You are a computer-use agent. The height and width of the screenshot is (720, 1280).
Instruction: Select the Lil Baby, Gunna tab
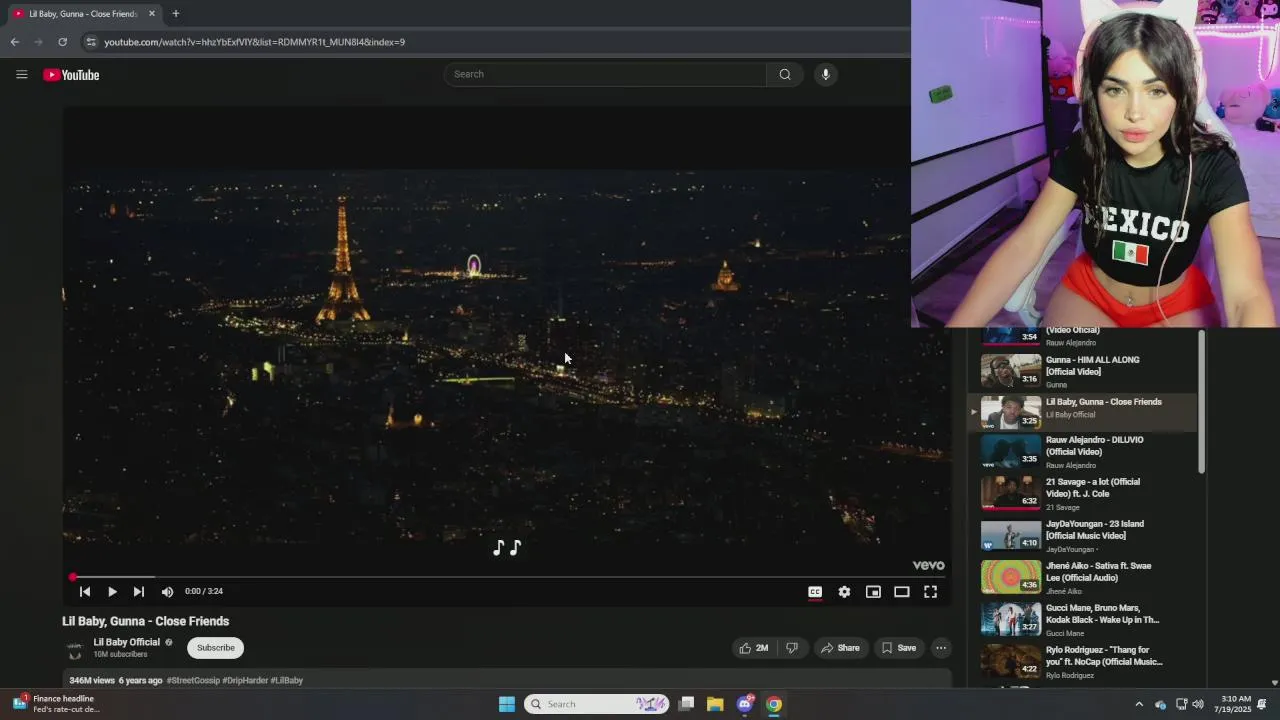85,14
